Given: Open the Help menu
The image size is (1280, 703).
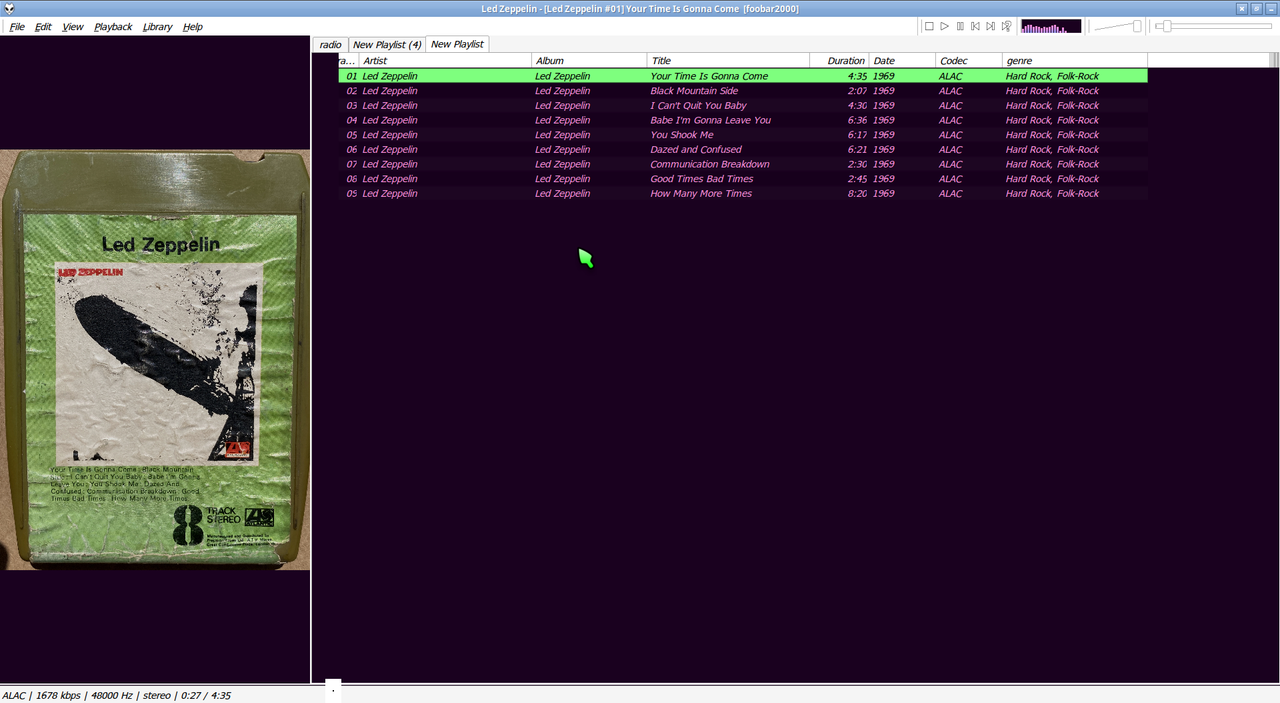Looking at the screenshot, I should pyautogui.click(x=193, y=27).
